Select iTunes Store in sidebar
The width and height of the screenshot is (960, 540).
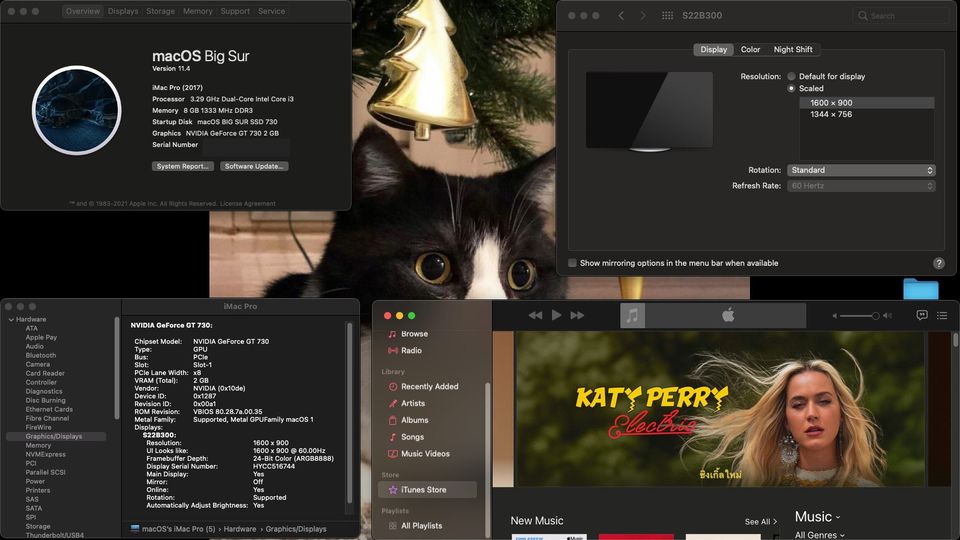click(x=427, y=490)
